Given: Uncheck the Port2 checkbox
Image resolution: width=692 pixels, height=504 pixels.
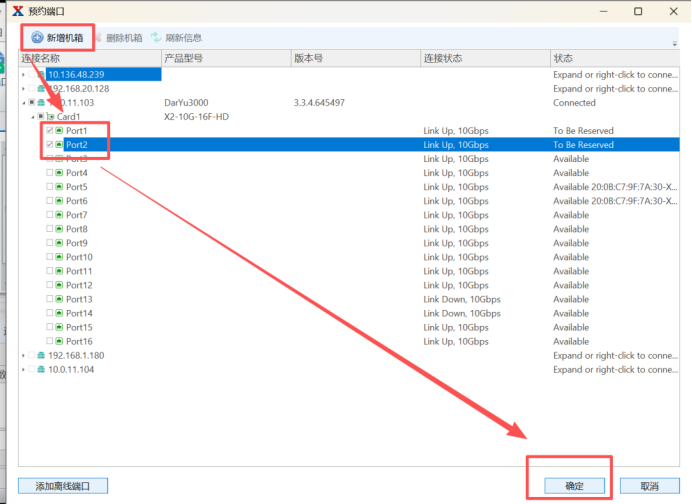Looking at the screenshot, I should tap(50, 145).
